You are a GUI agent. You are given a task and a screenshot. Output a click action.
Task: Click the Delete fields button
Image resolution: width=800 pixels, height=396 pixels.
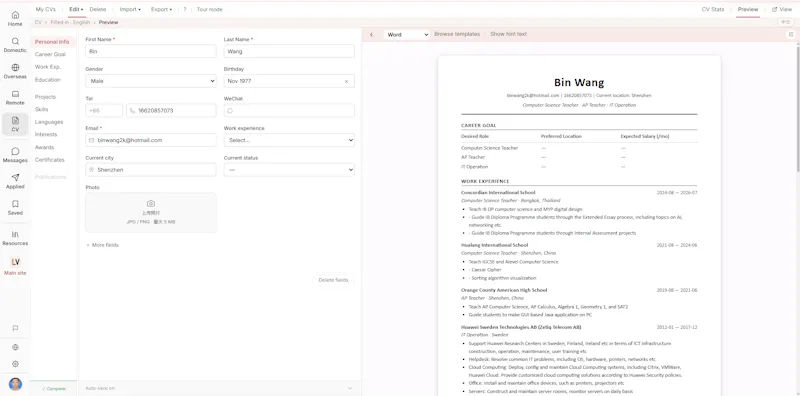333,280
